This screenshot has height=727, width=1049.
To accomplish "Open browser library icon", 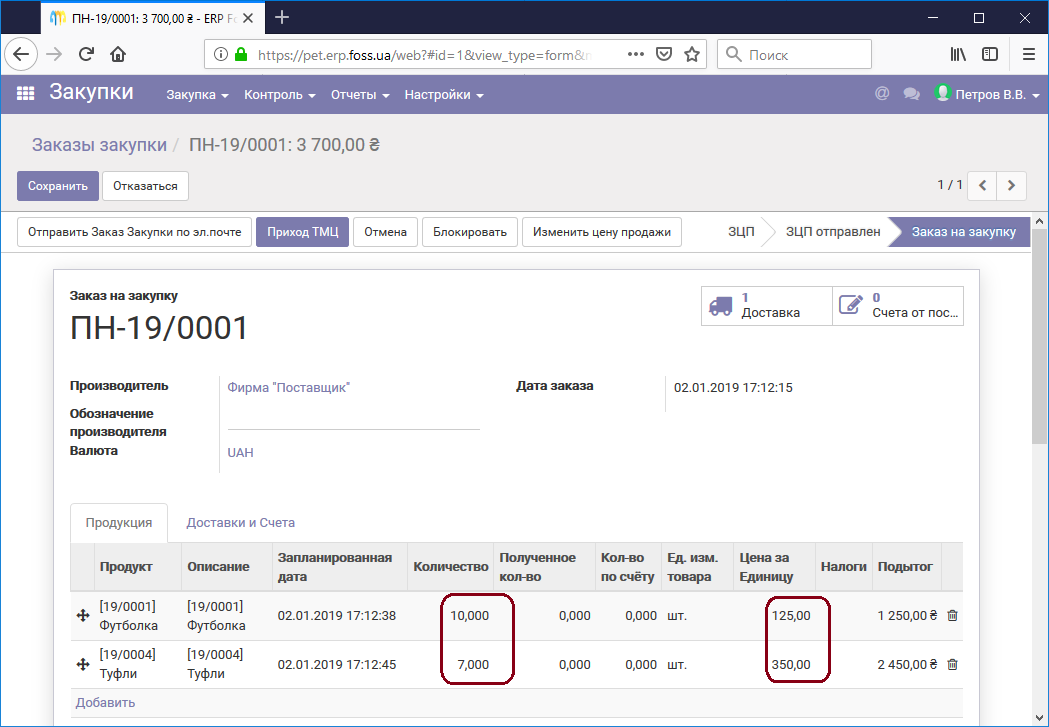I will 958,54.
